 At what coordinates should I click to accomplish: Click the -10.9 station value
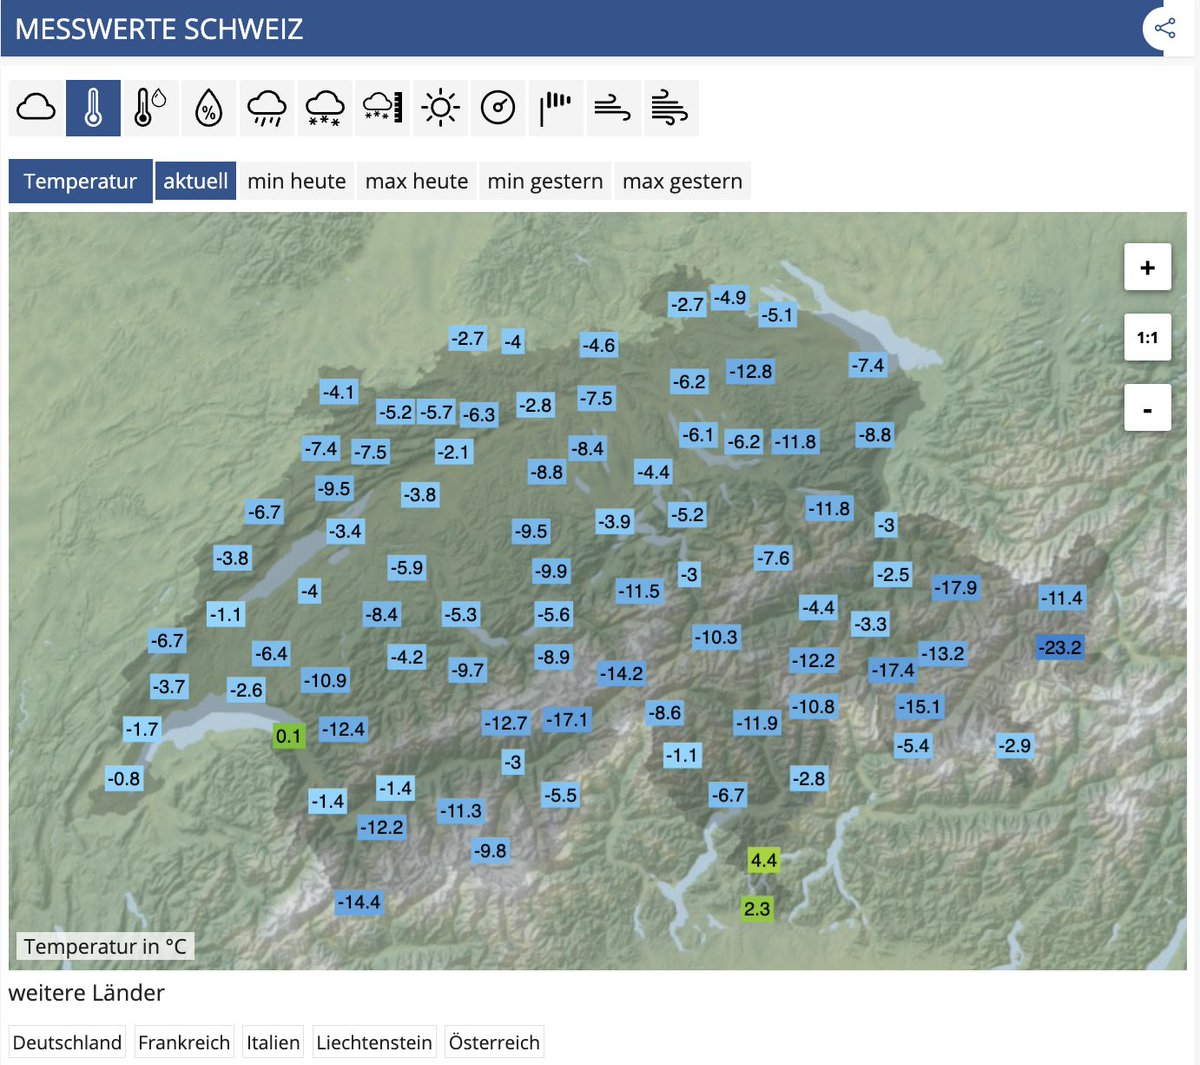tap(325, 681)
